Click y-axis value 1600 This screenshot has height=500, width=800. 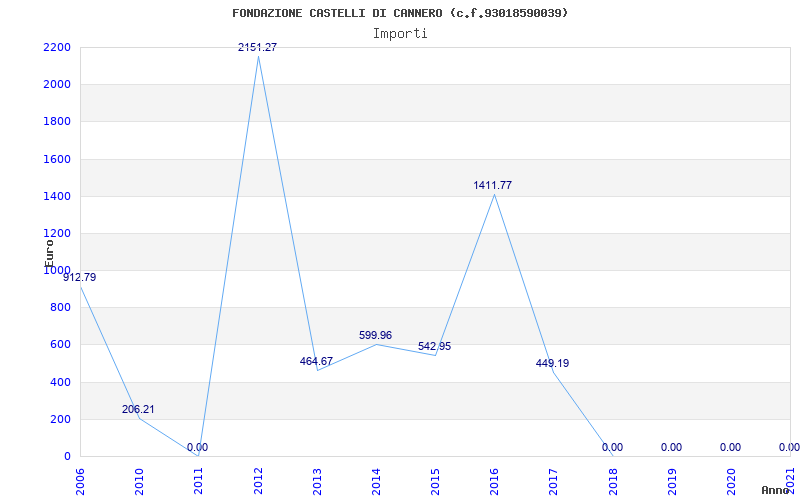(x=58, y=159)
